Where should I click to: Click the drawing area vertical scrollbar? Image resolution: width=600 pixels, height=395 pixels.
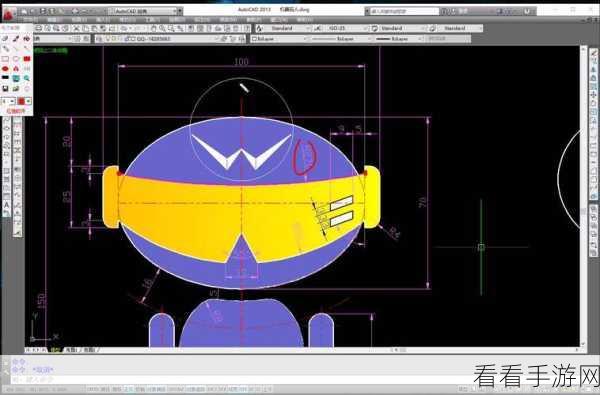coord(583,196)
